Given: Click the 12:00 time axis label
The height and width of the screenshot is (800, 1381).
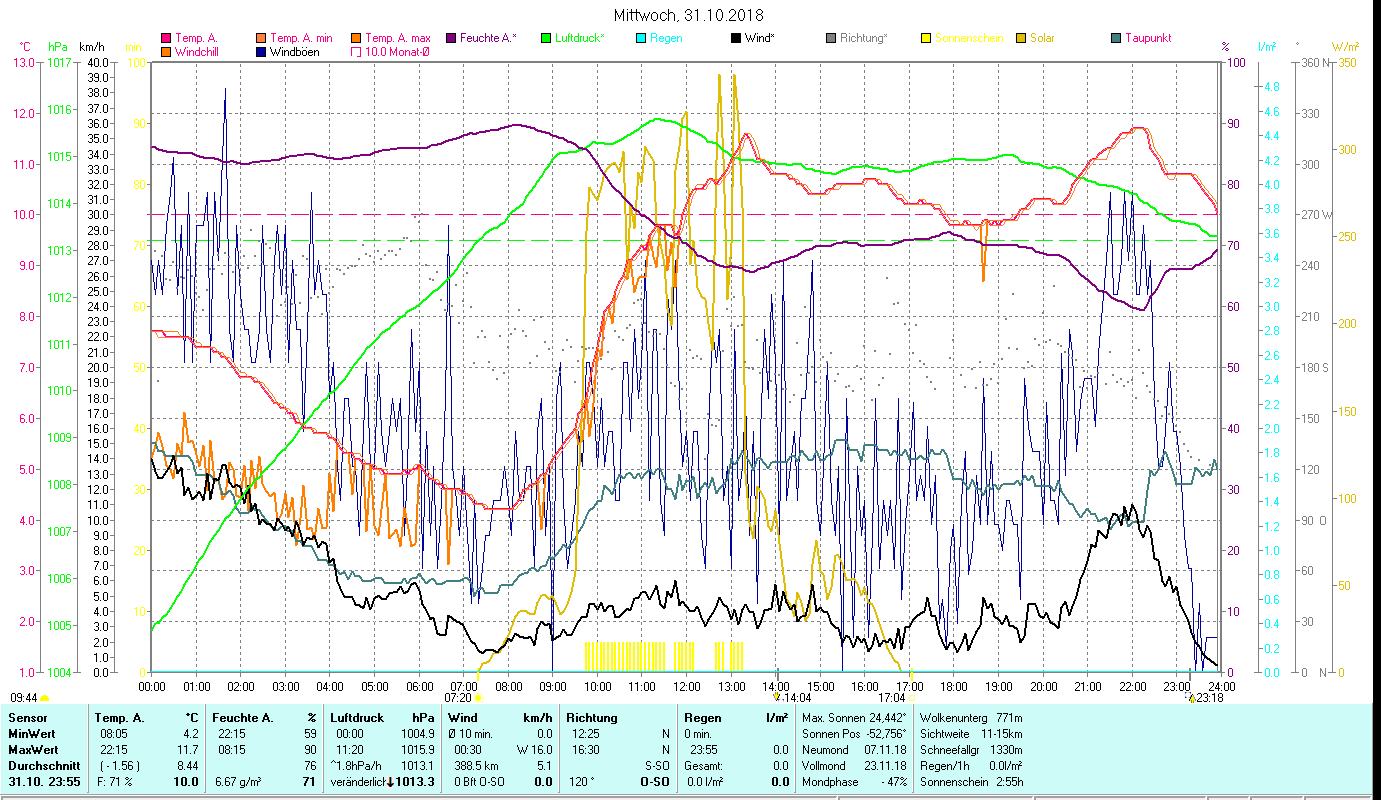Looking at the screenshot, I should 687,687.
